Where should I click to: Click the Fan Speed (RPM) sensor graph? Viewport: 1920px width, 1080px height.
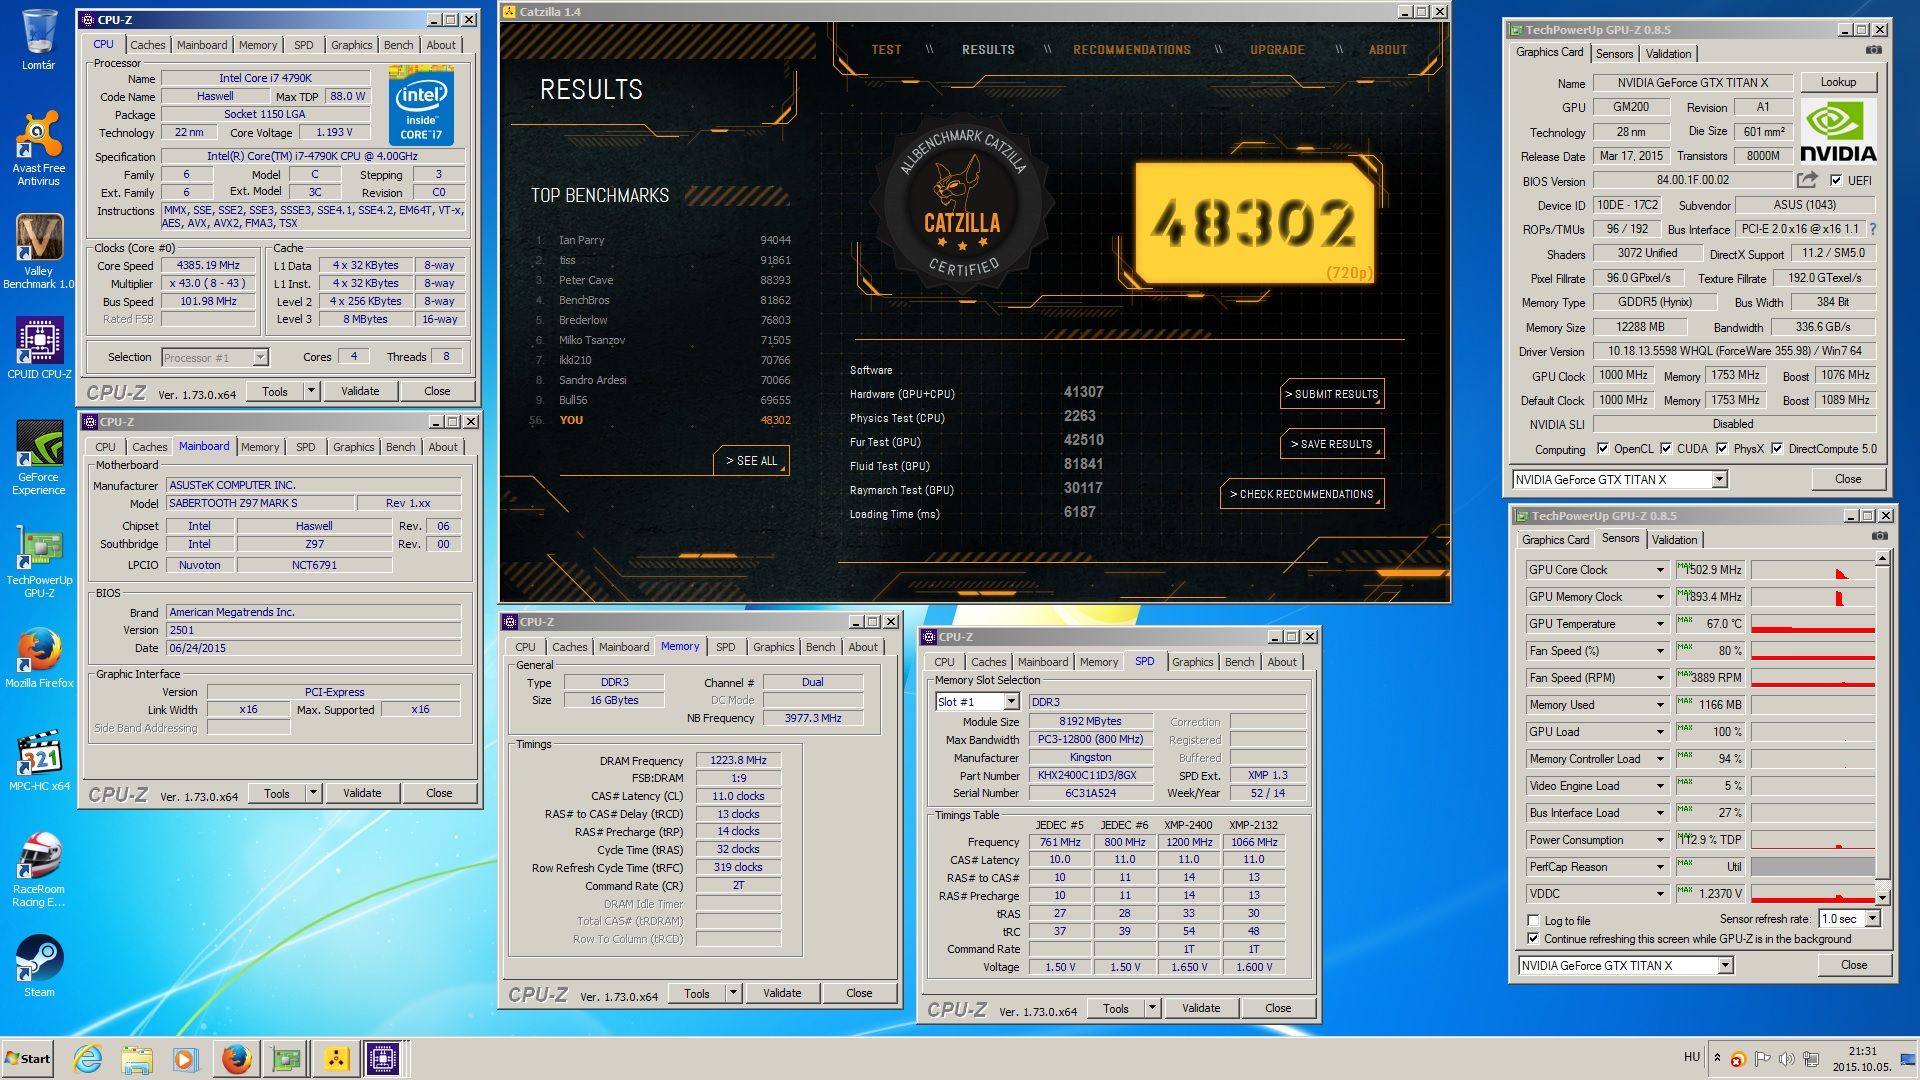click(x=1812, y=678)
